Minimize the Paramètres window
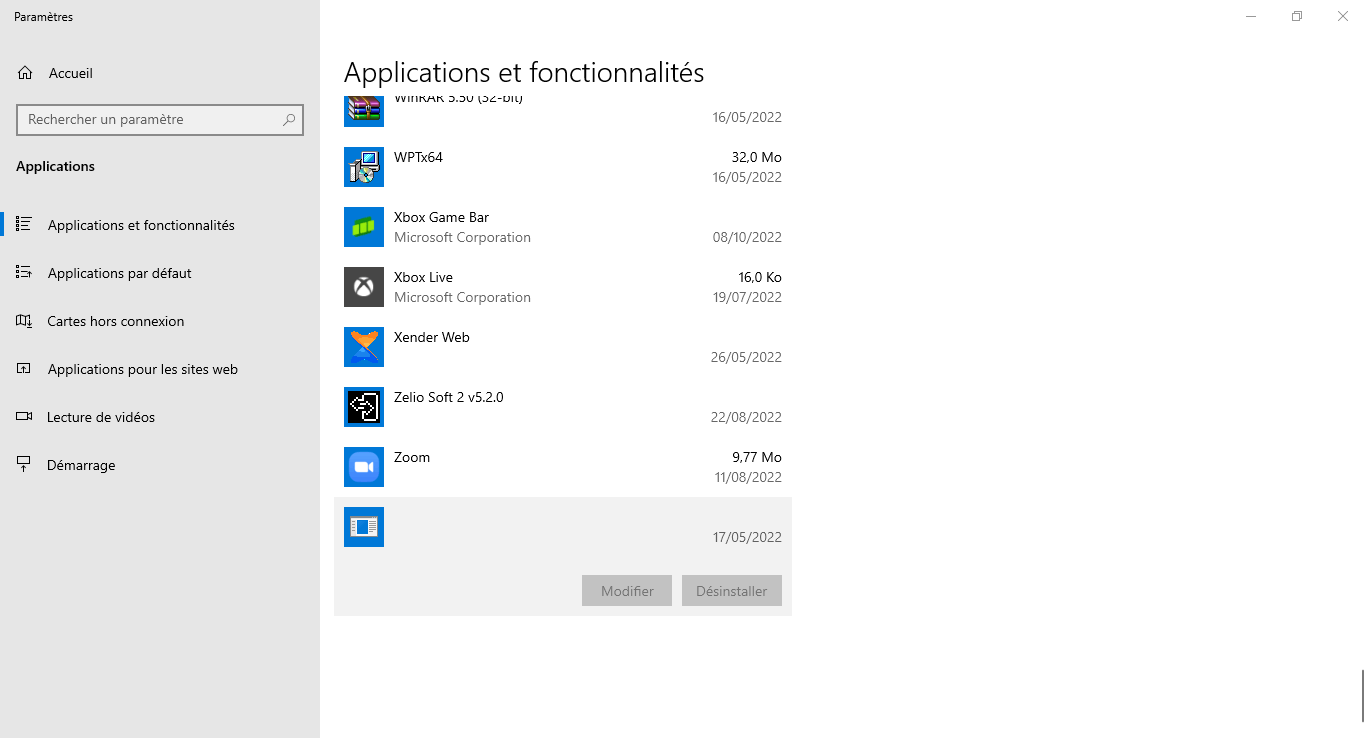 [x=1251, y=16]
